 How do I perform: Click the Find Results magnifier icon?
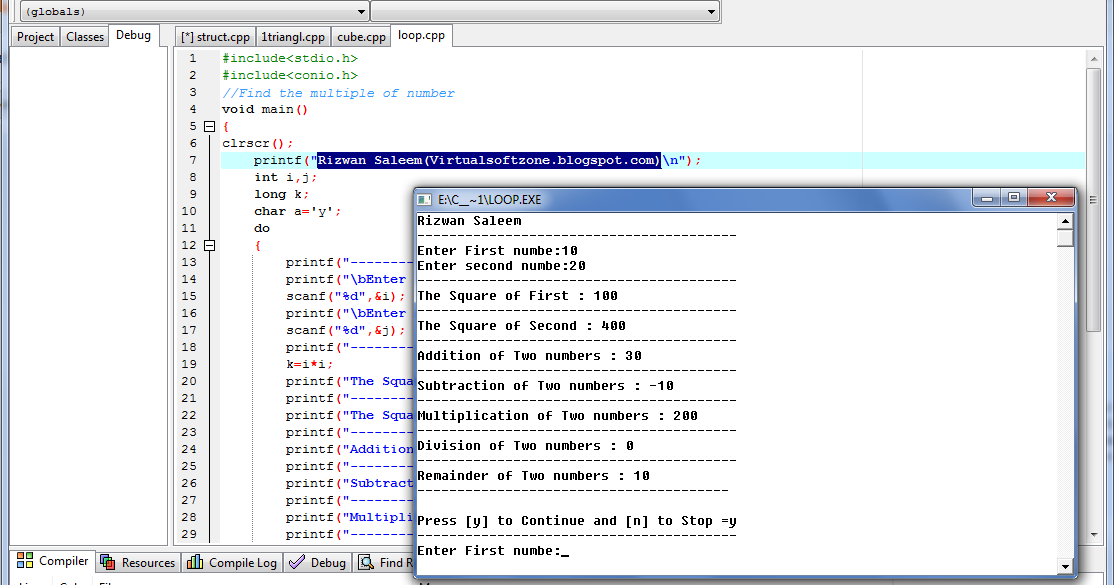pyautogui.click(x=366, y=562)
